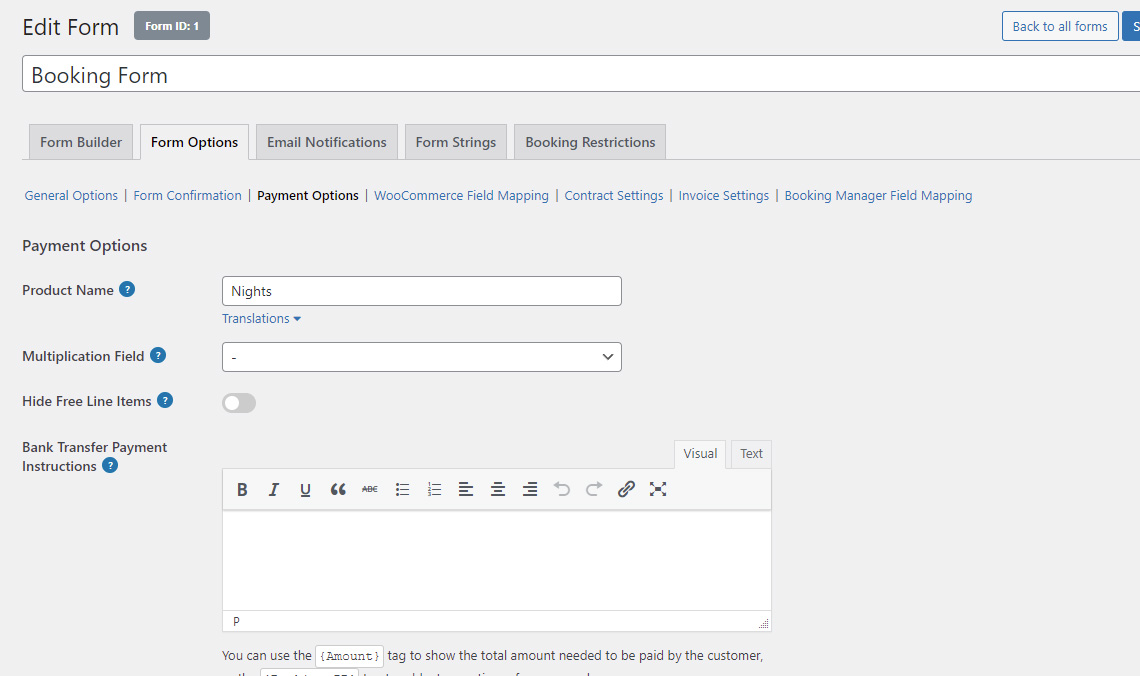Go to General Options section

point(71,196)
